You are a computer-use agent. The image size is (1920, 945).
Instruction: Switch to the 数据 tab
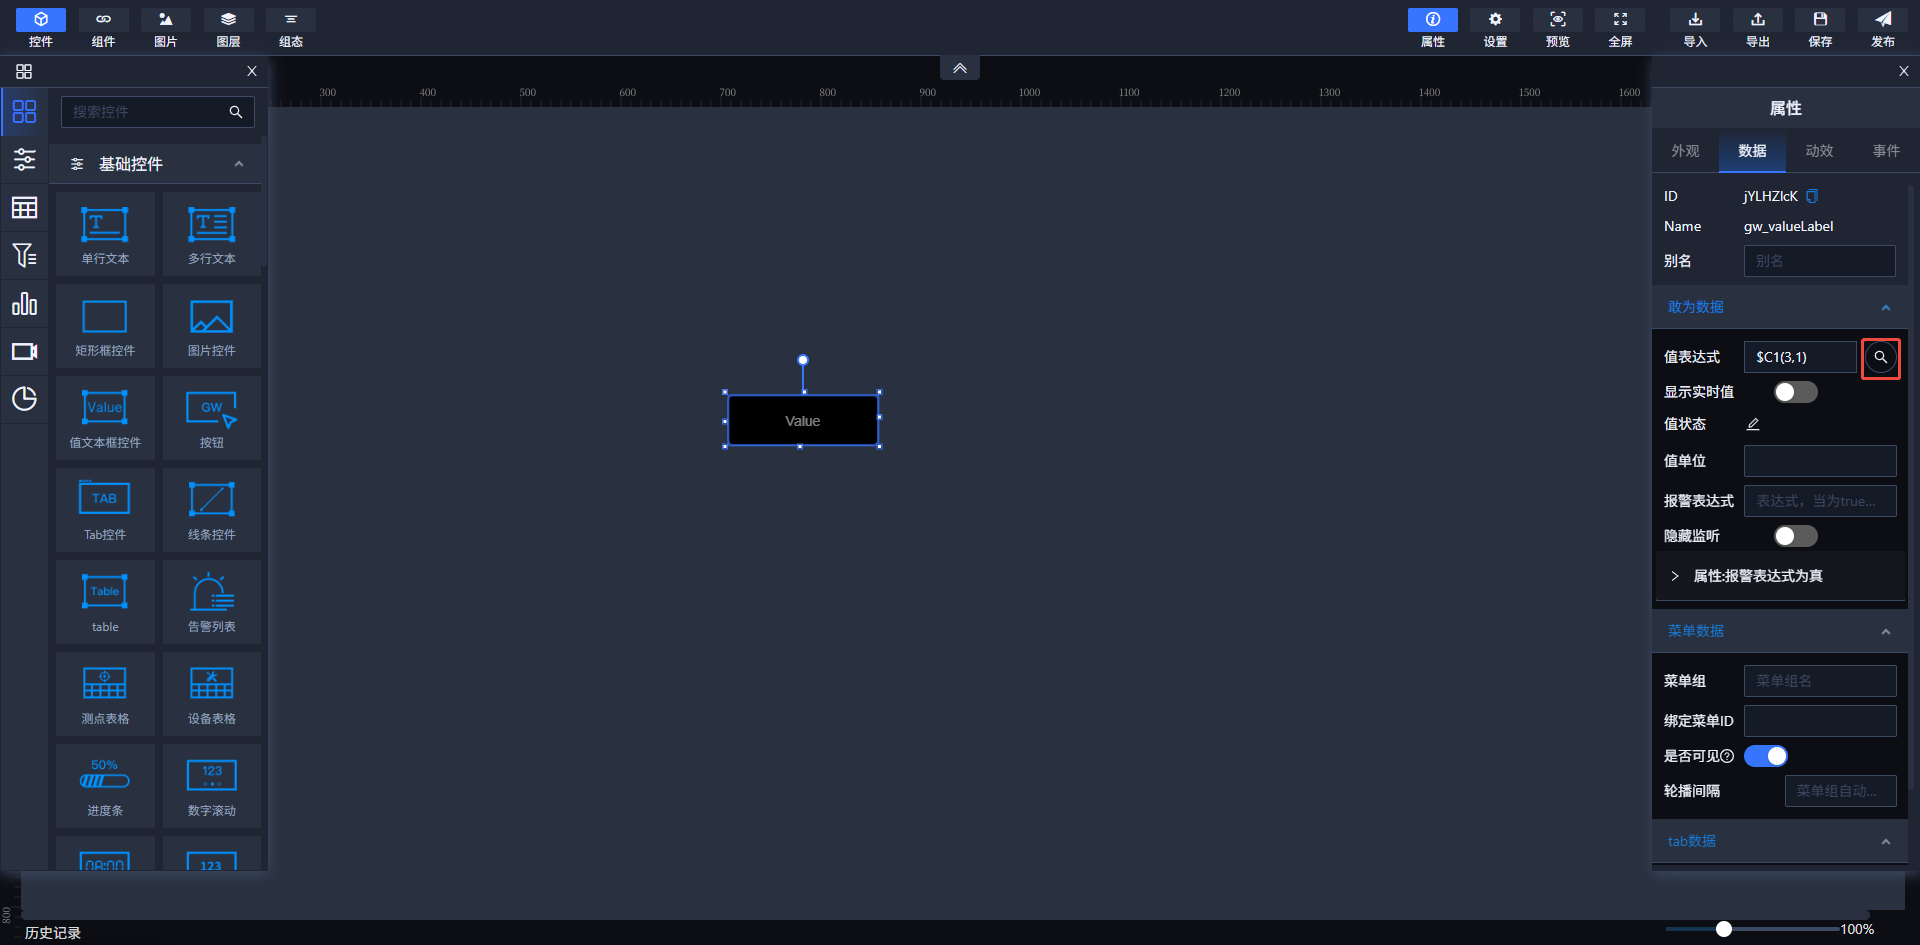pyautogui.click(x=1752, y=151)
